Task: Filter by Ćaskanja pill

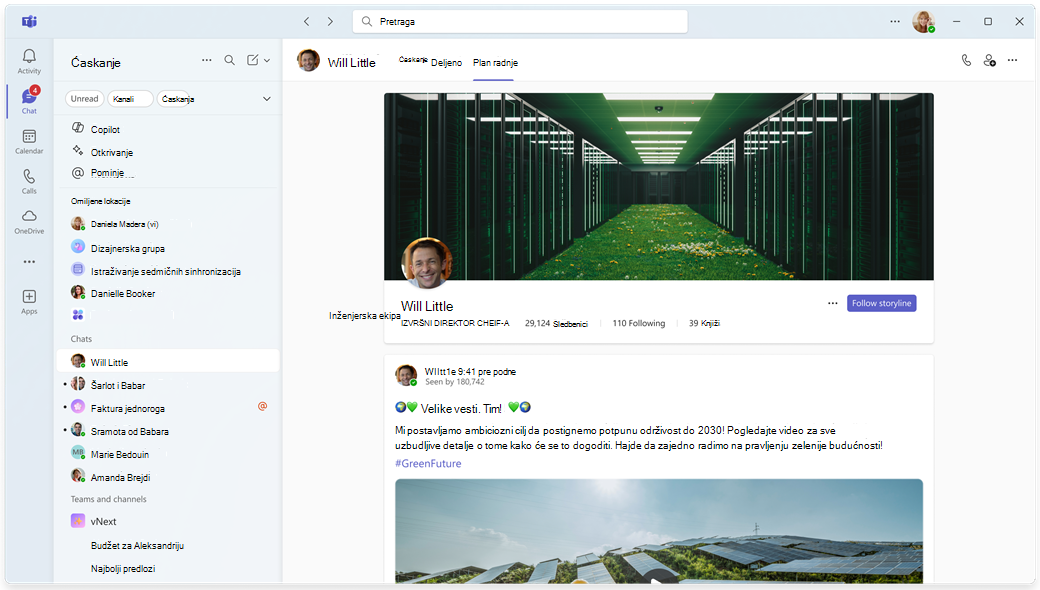Action: point(176,99)
